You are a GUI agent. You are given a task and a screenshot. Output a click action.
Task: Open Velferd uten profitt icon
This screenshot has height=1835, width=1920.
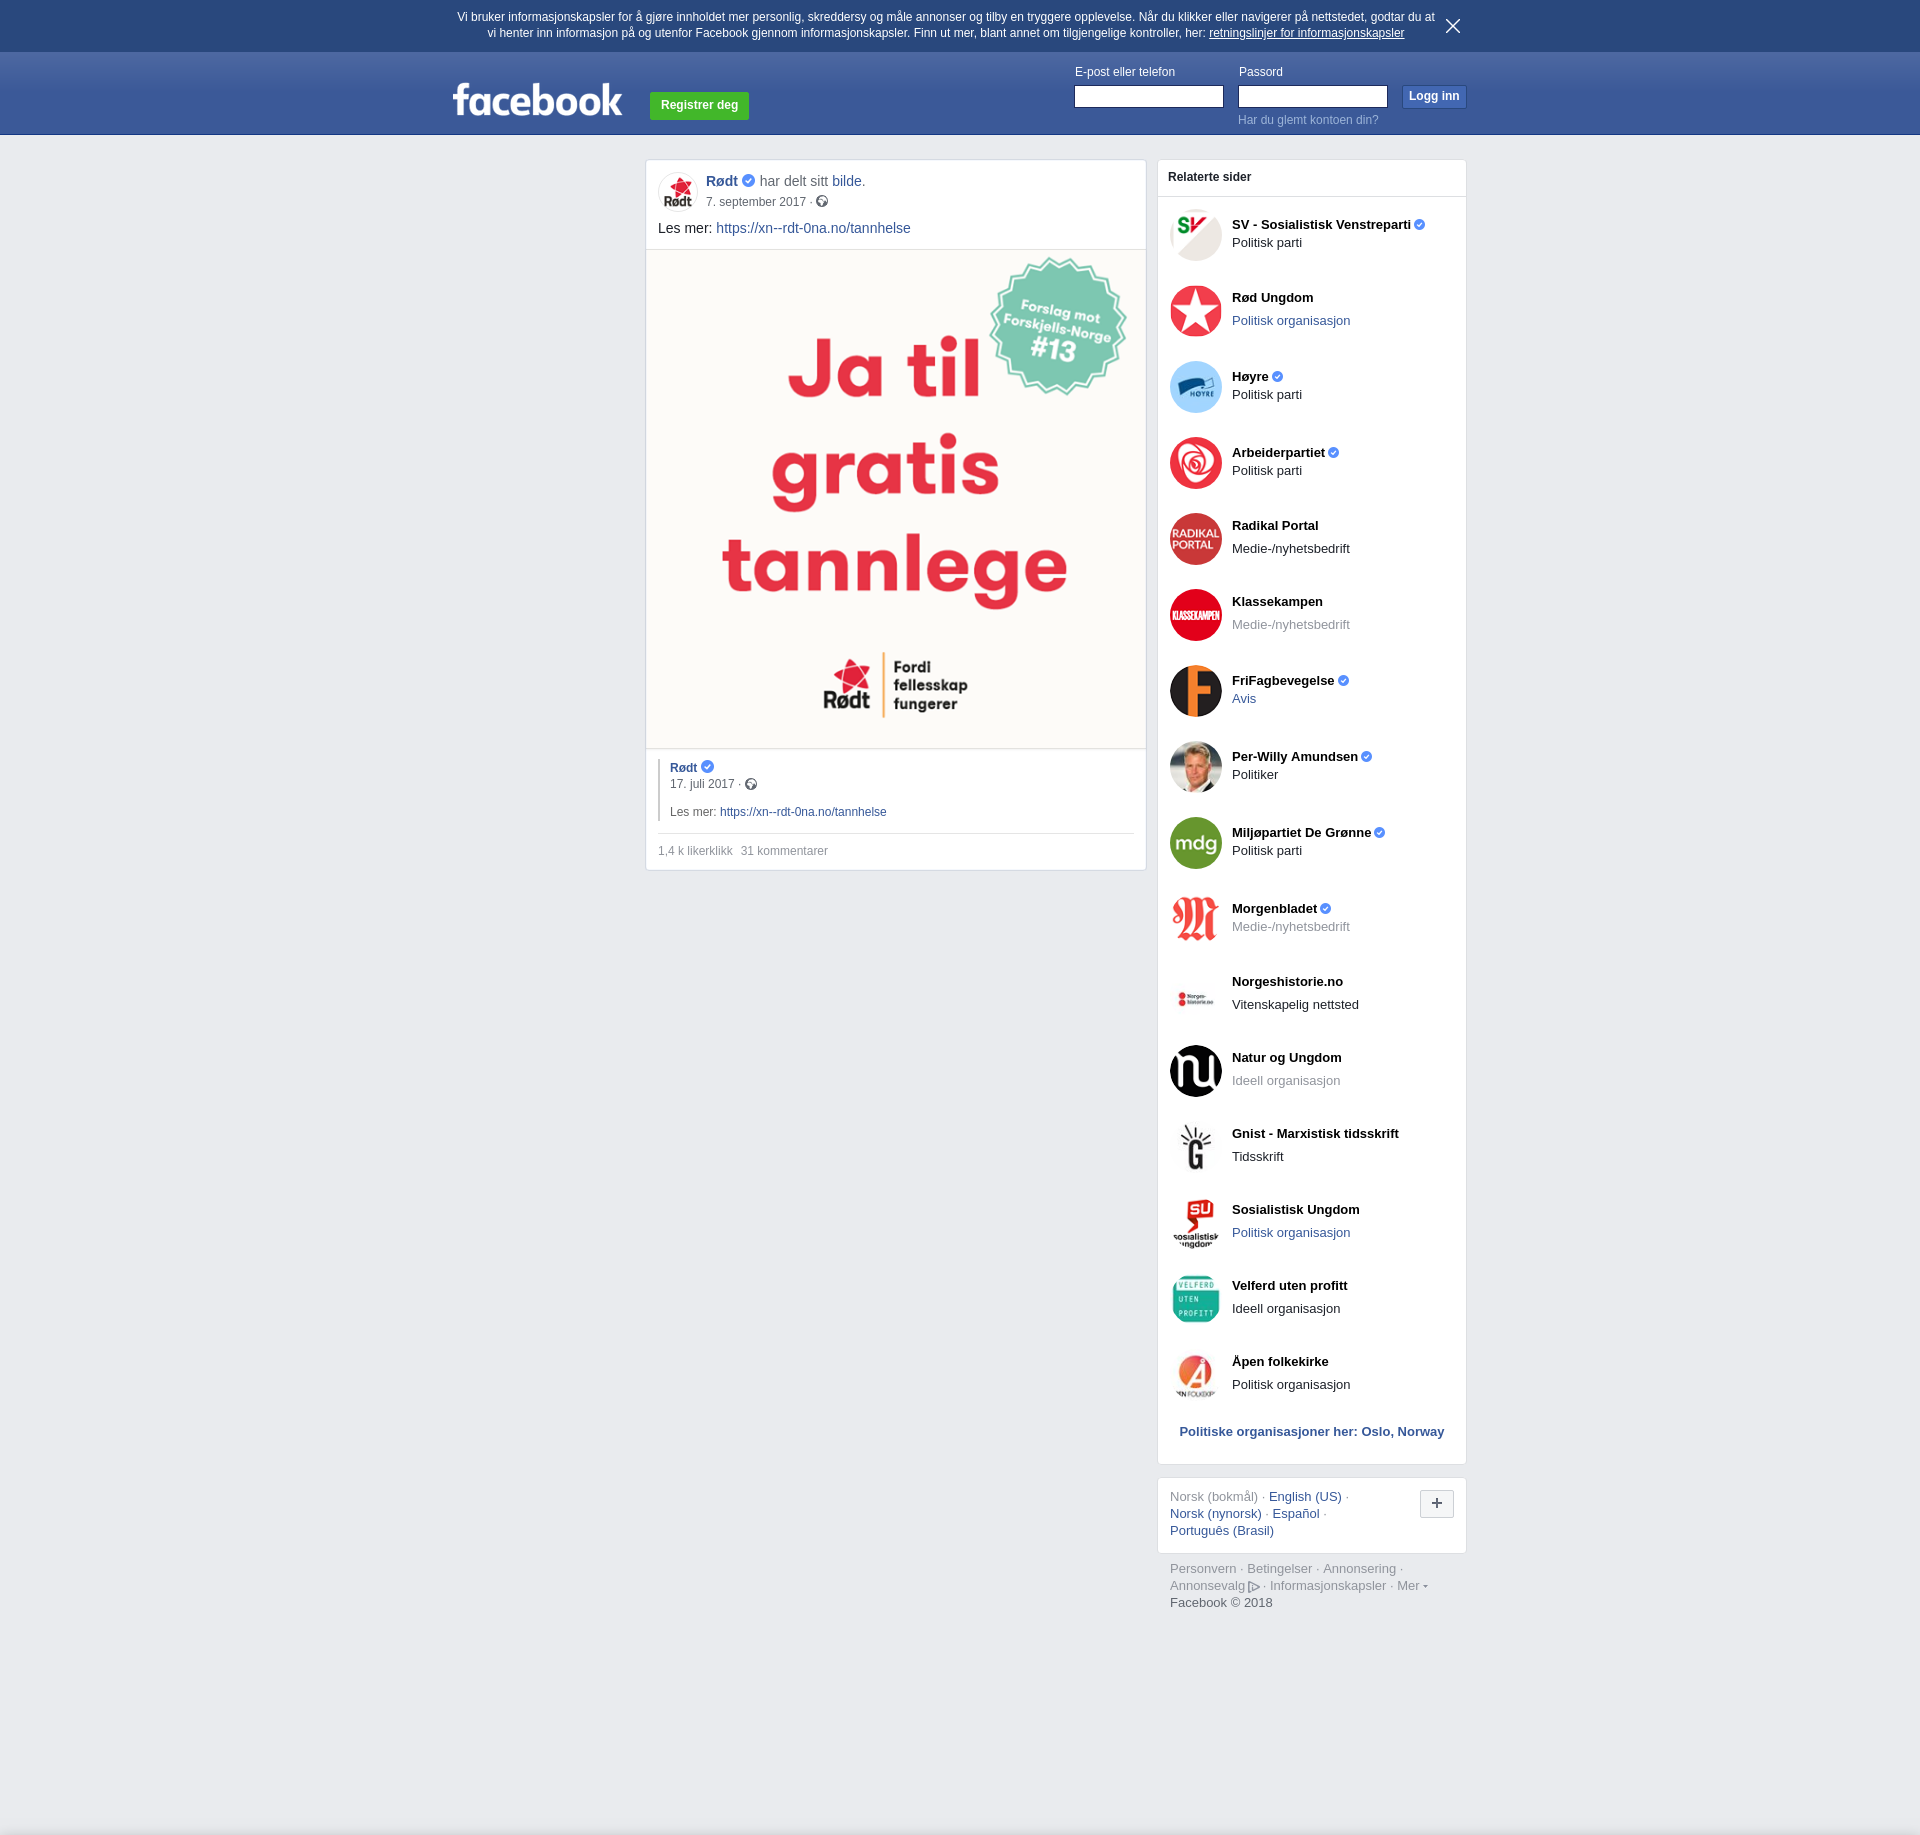[x=1196, y=1299]
